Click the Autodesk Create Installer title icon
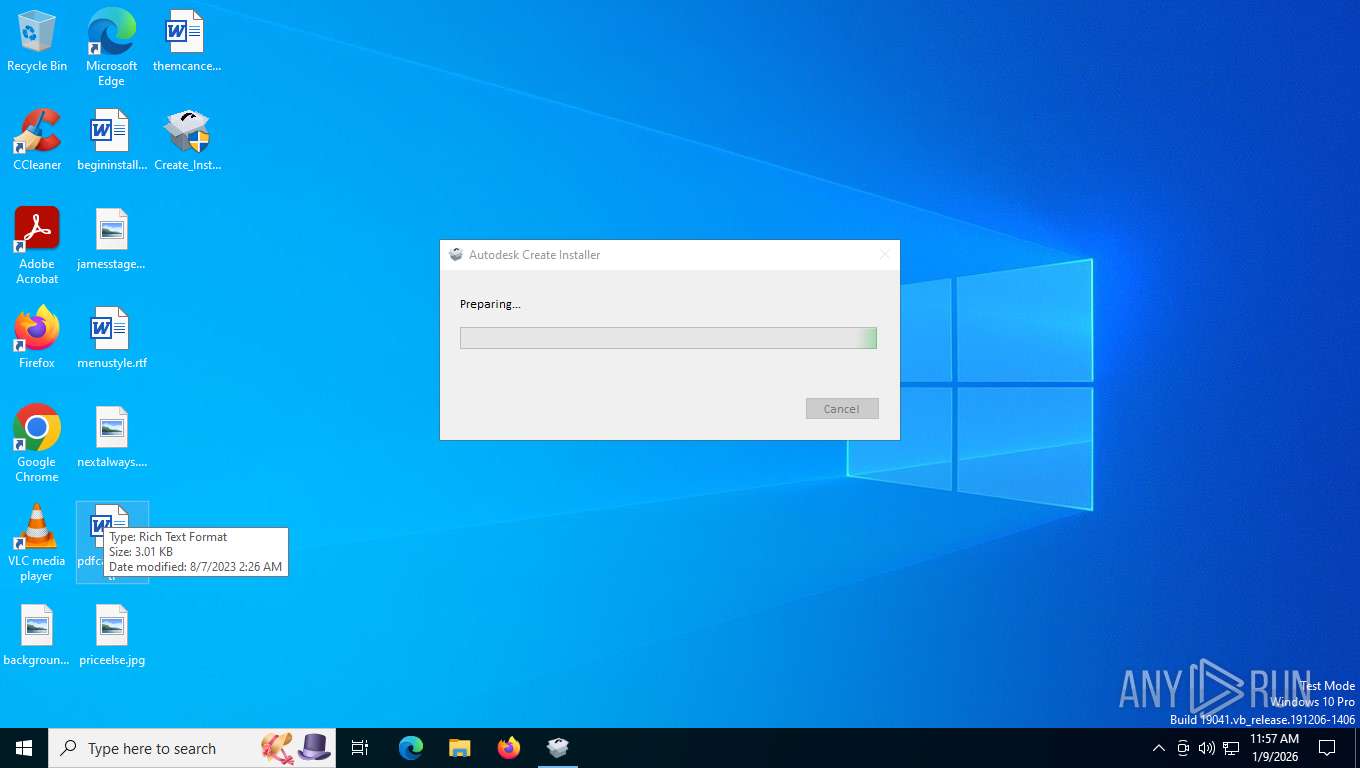The width and height of the screenshot is (1360, 768). (x=456, y=255)
